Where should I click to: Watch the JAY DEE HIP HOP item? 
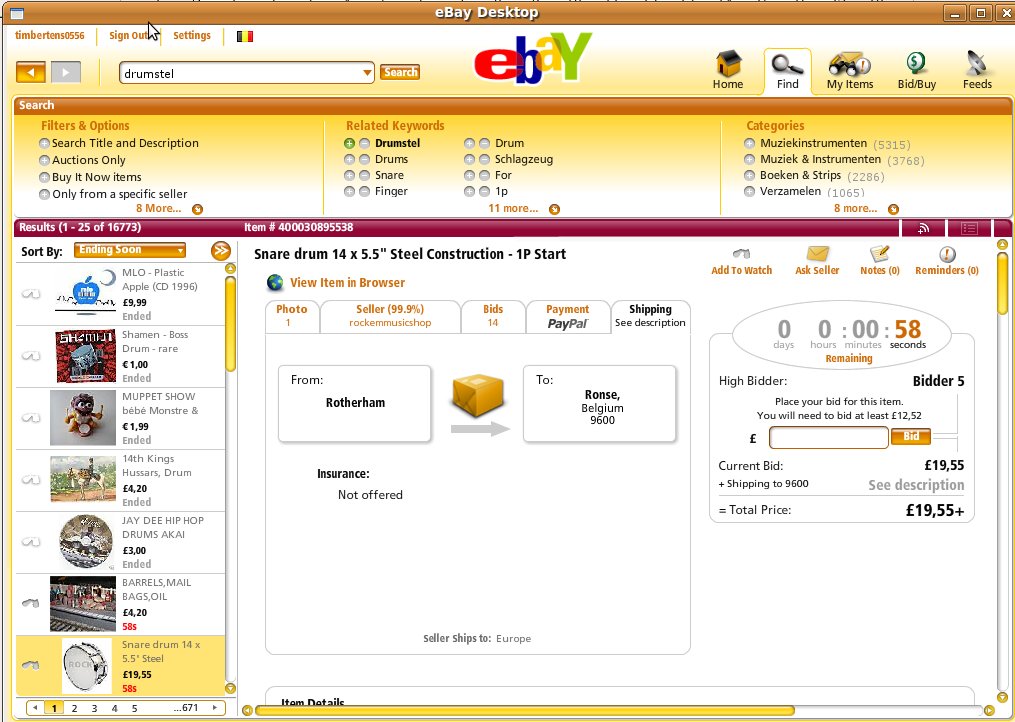tap(30, 542)
